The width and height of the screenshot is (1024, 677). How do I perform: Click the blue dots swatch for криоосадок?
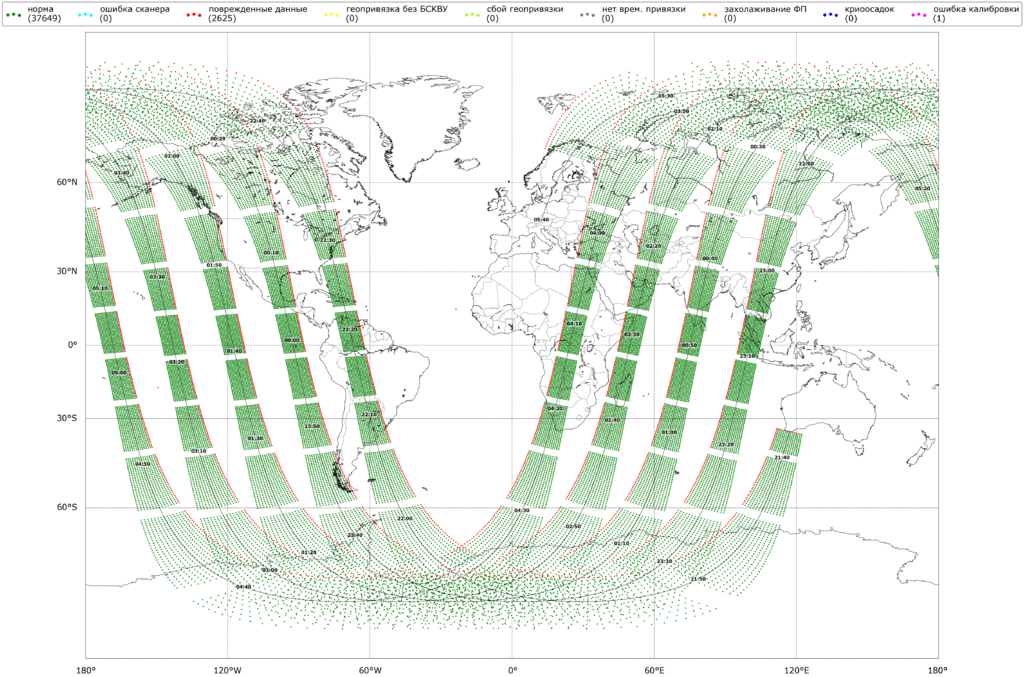pyautogui.click(x=831, y=14)
